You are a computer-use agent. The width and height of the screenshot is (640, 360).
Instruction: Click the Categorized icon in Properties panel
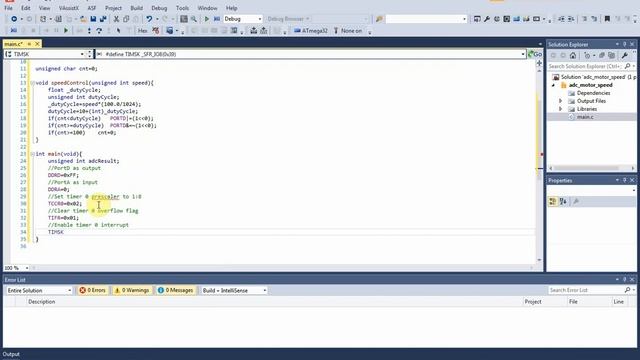coord(553,201)
